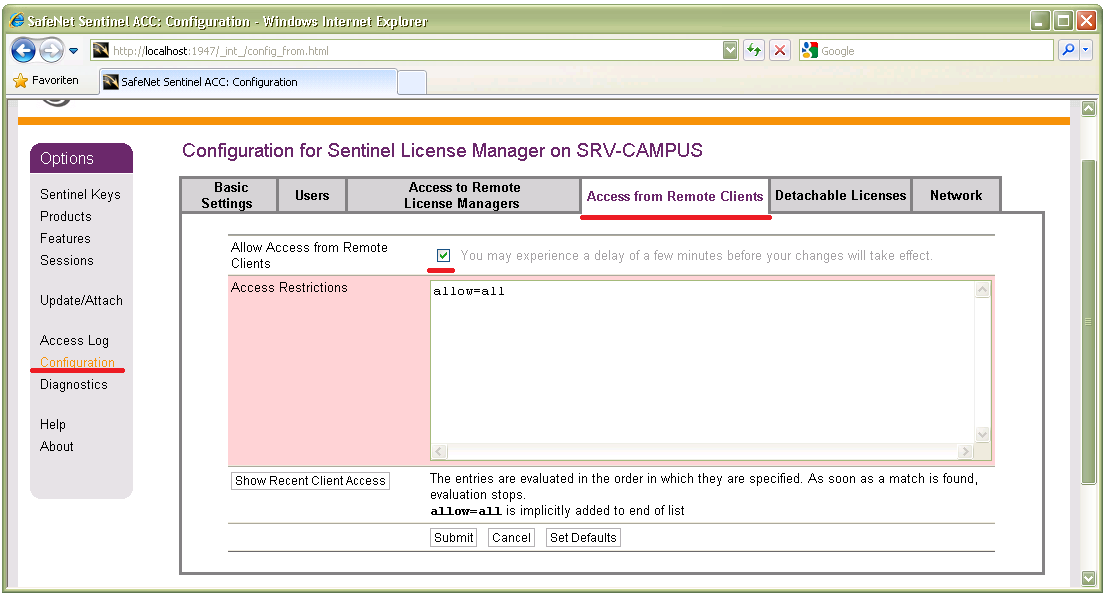
Task: Click the Submit button
Action: click(454, 538)
